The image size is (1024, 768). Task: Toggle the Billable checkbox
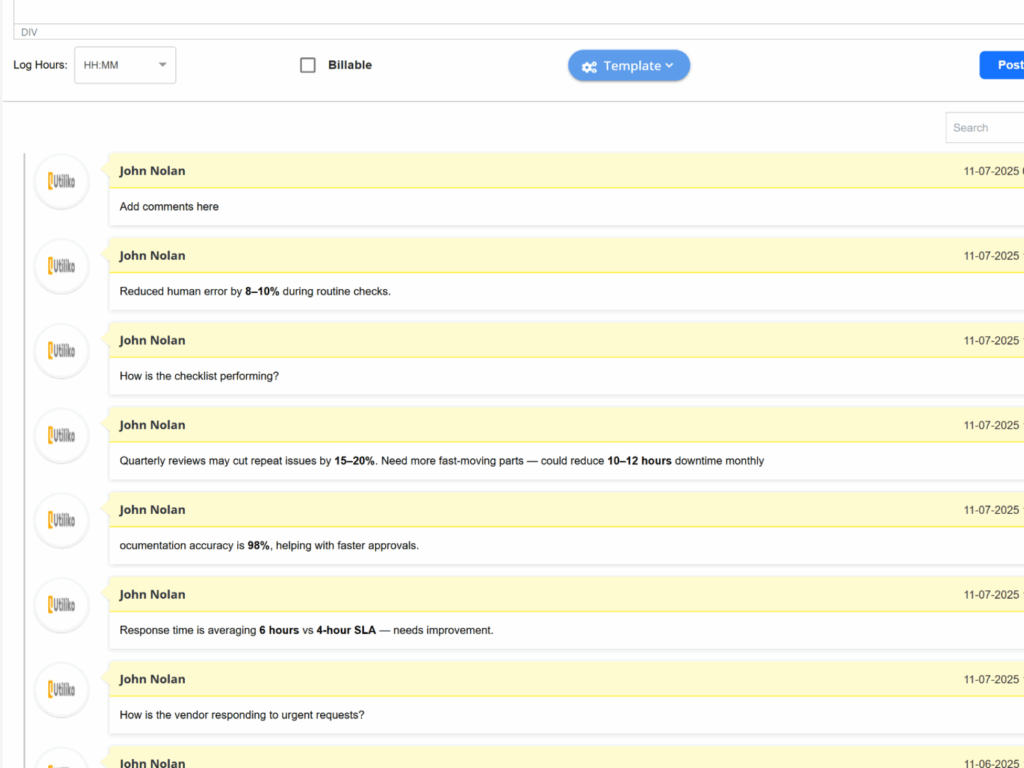pos(308,65)
